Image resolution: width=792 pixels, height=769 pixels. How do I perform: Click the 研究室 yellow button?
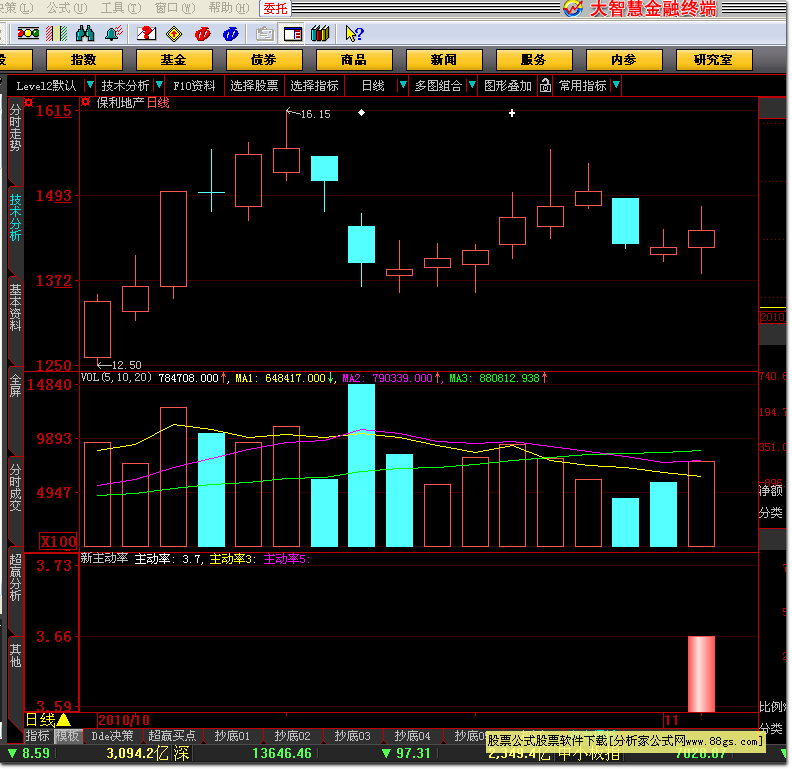(x=714, y=60)
